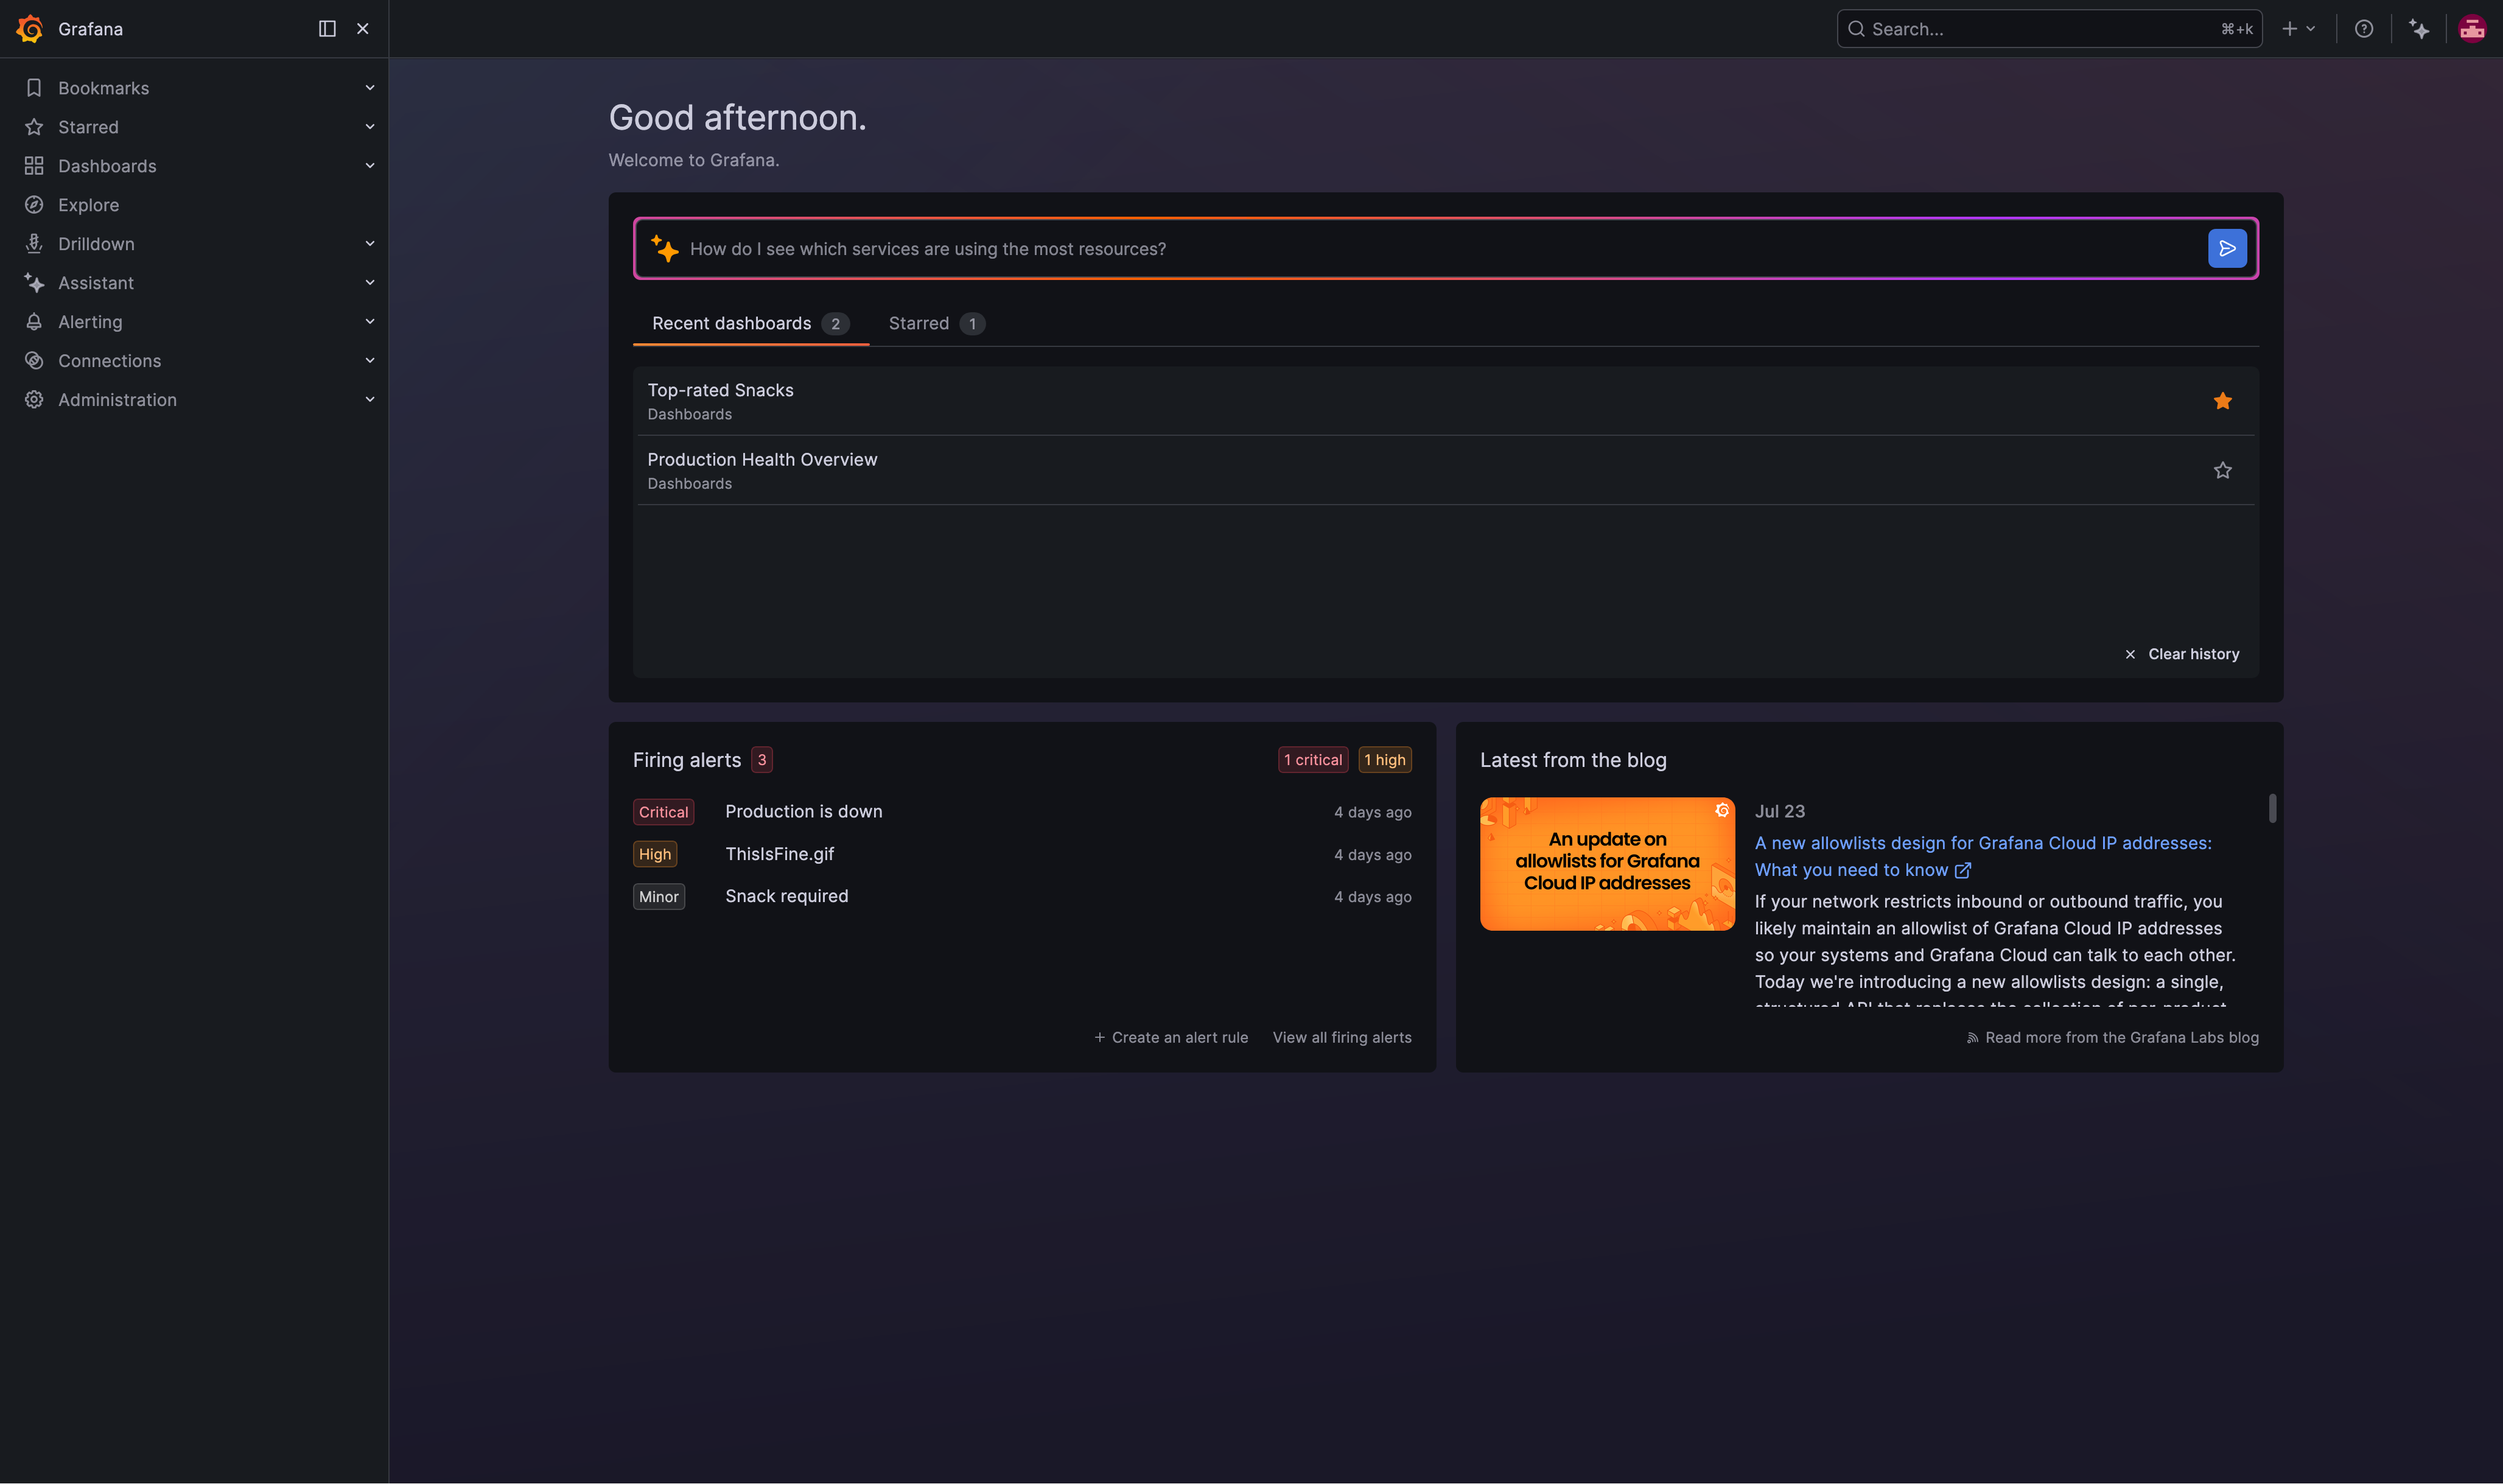Viewport: 2503px width, 1484px height.
Task: Click the sparkle icon in the prompt box
Action: (x=665, y=248)
